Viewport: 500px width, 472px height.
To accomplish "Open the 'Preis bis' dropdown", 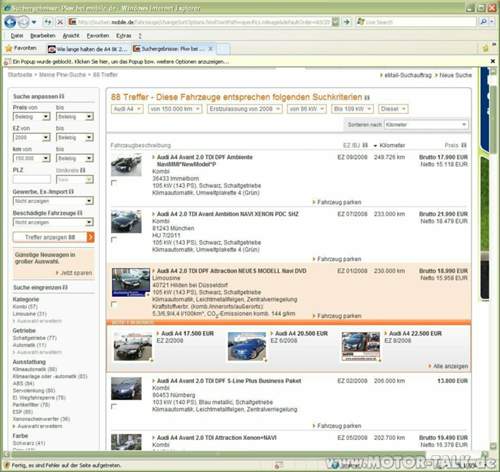I will click(75, 117).
